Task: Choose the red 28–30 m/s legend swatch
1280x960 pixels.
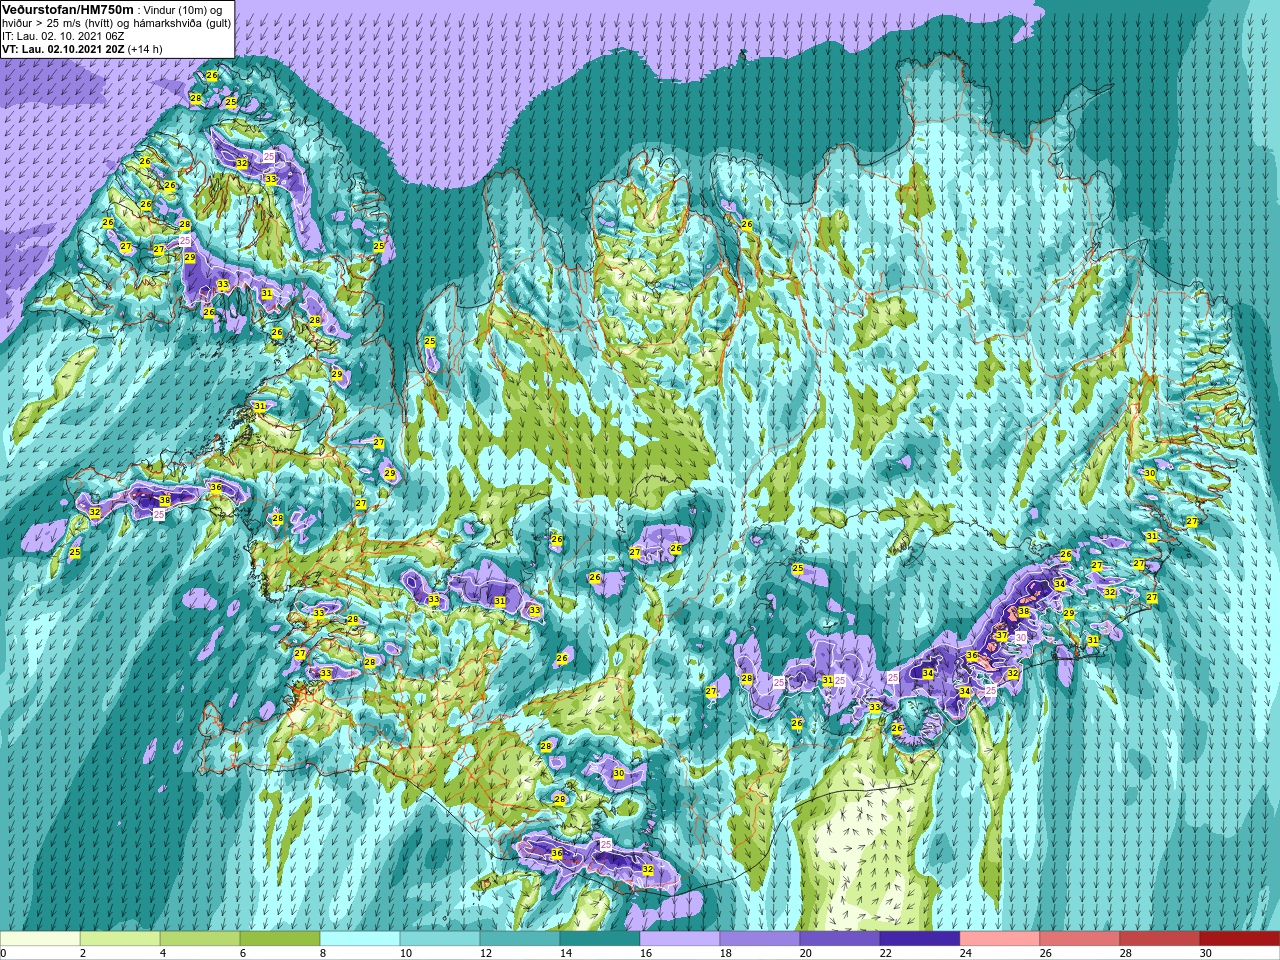Action: pyautogui.click(x=1160, y=939)
